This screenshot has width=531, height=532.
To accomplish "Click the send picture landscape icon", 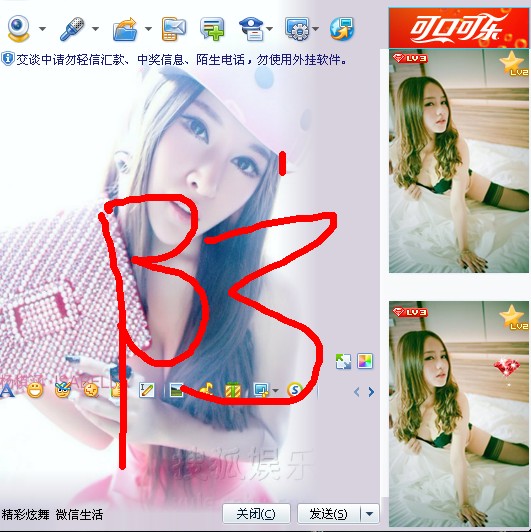I will 176,390.
